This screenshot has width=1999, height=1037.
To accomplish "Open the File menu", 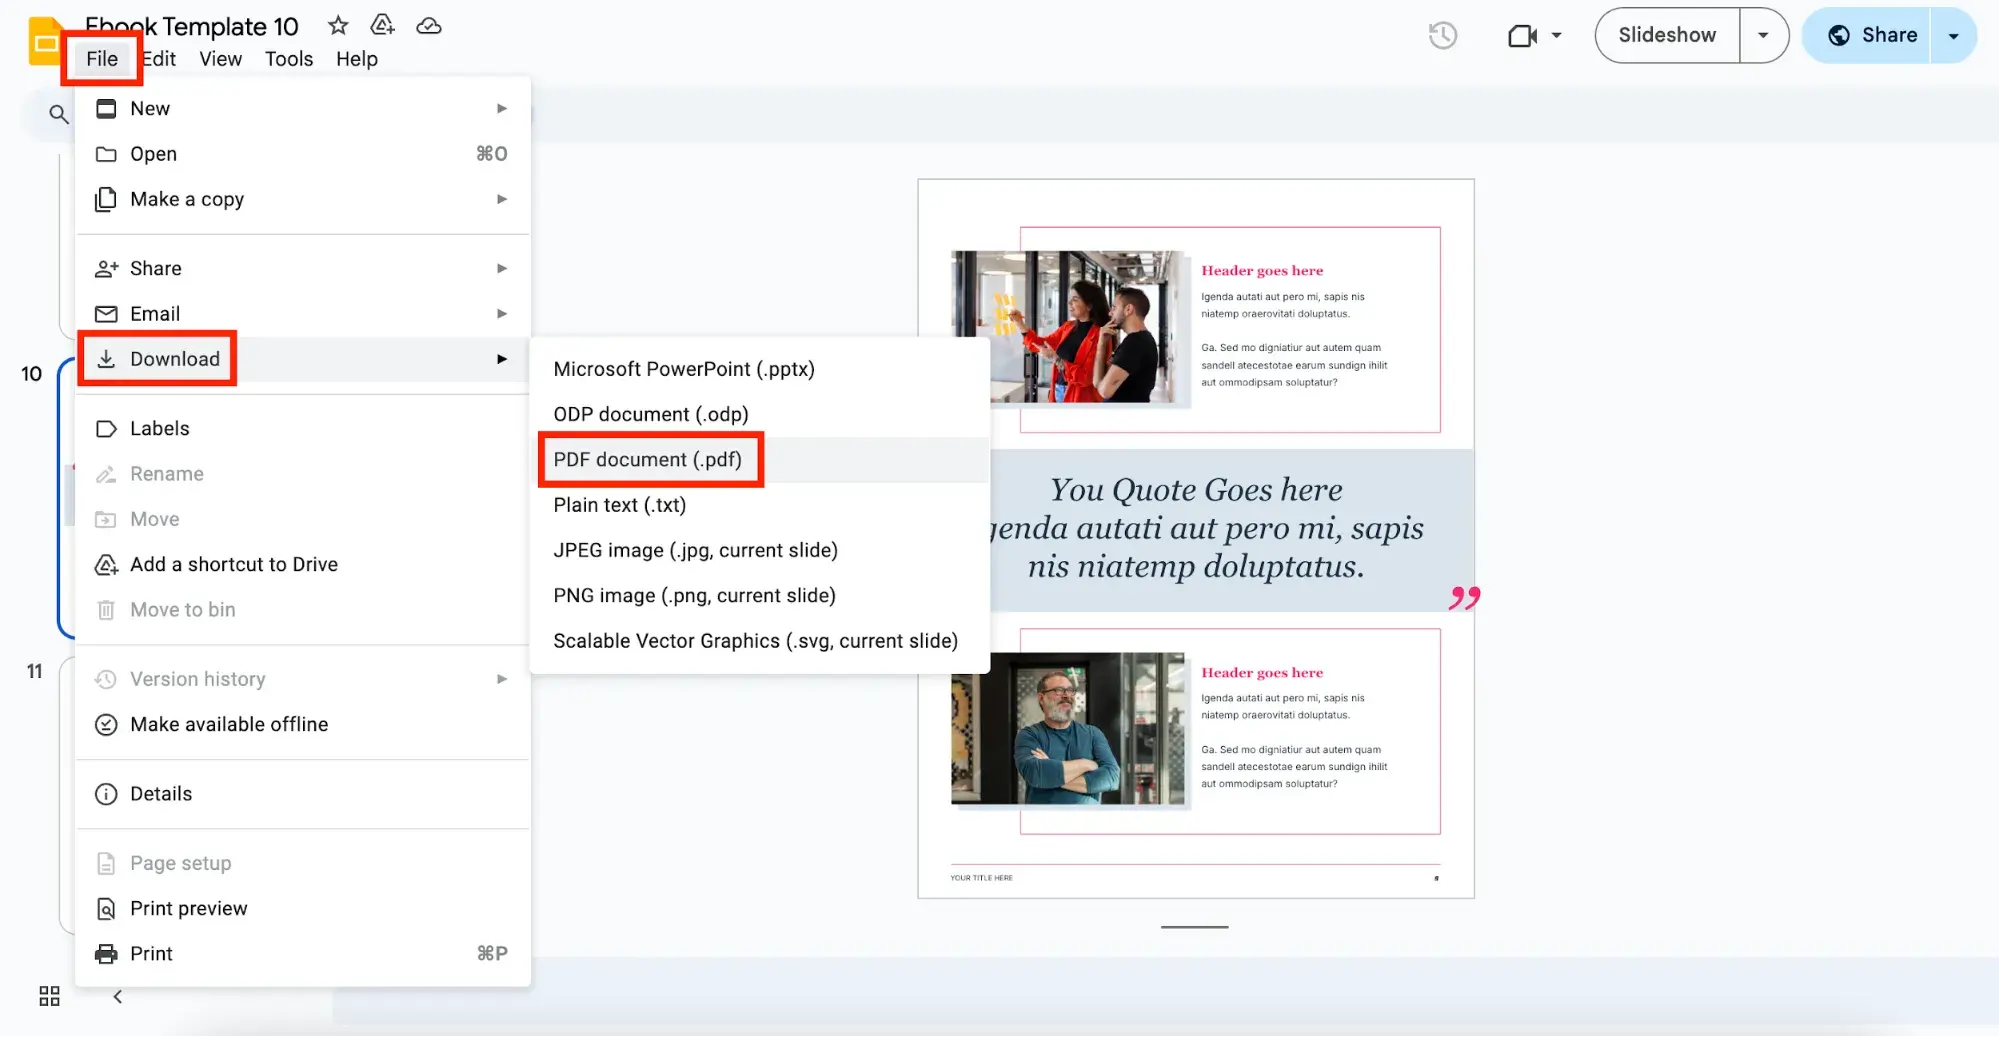I will pos(102,59).
